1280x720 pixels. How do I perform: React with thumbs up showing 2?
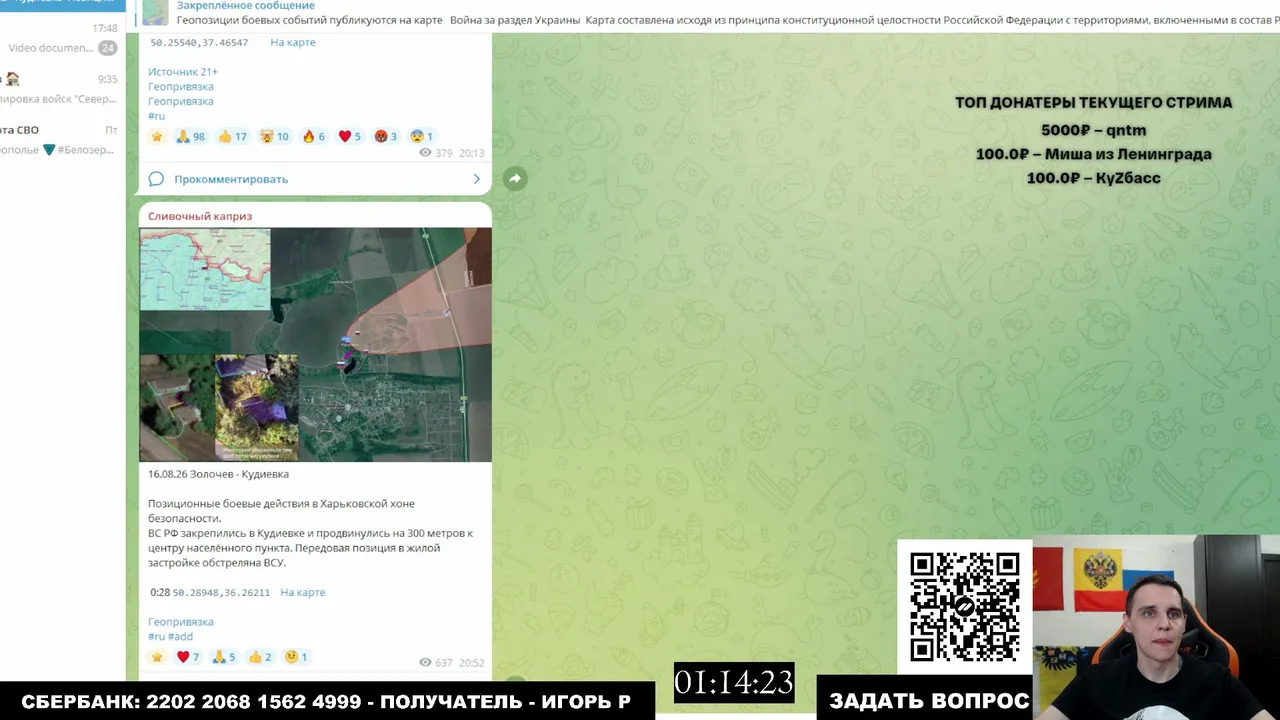[x=260, y=657]
